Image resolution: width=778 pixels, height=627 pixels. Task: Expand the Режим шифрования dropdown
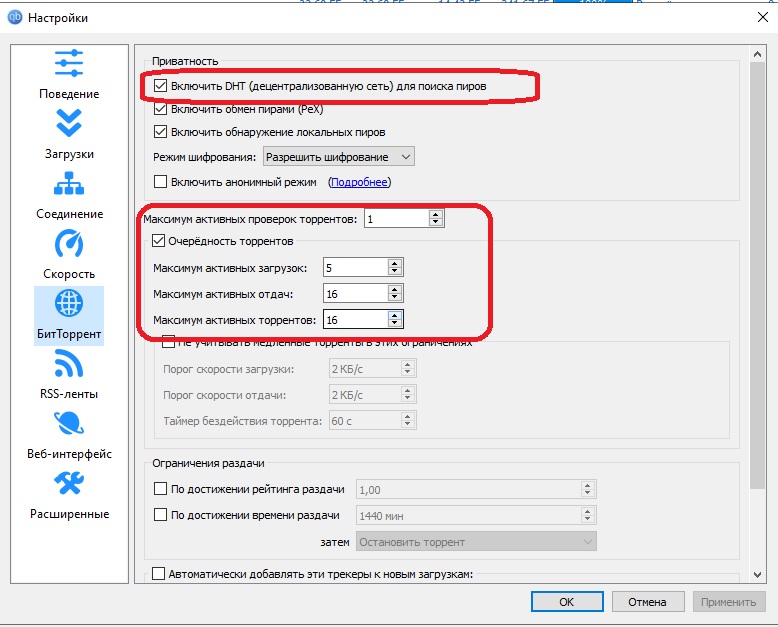338,157
